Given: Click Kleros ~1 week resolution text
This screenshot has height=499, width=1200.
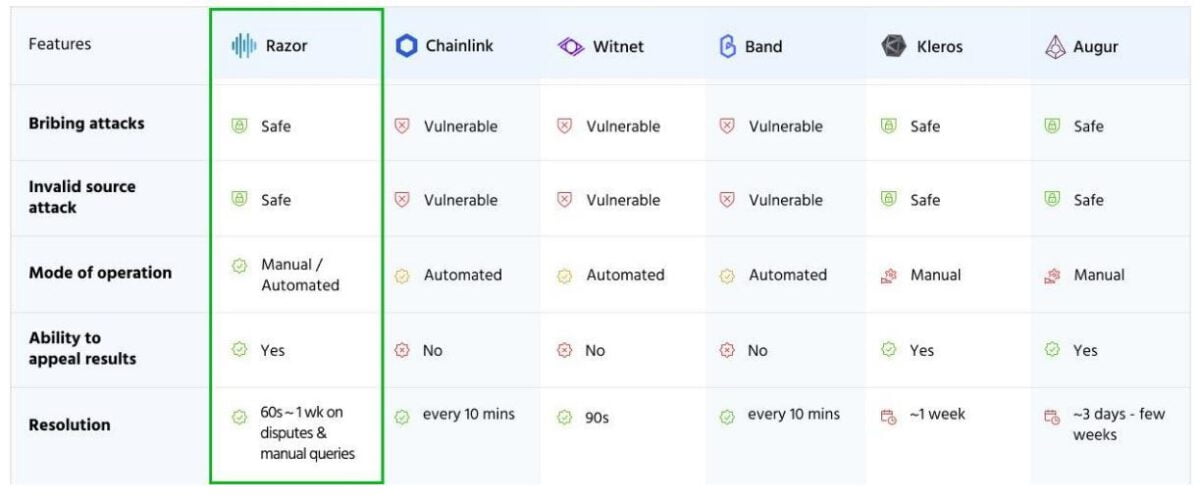Looking at the screenshot, I should (937, 414).
